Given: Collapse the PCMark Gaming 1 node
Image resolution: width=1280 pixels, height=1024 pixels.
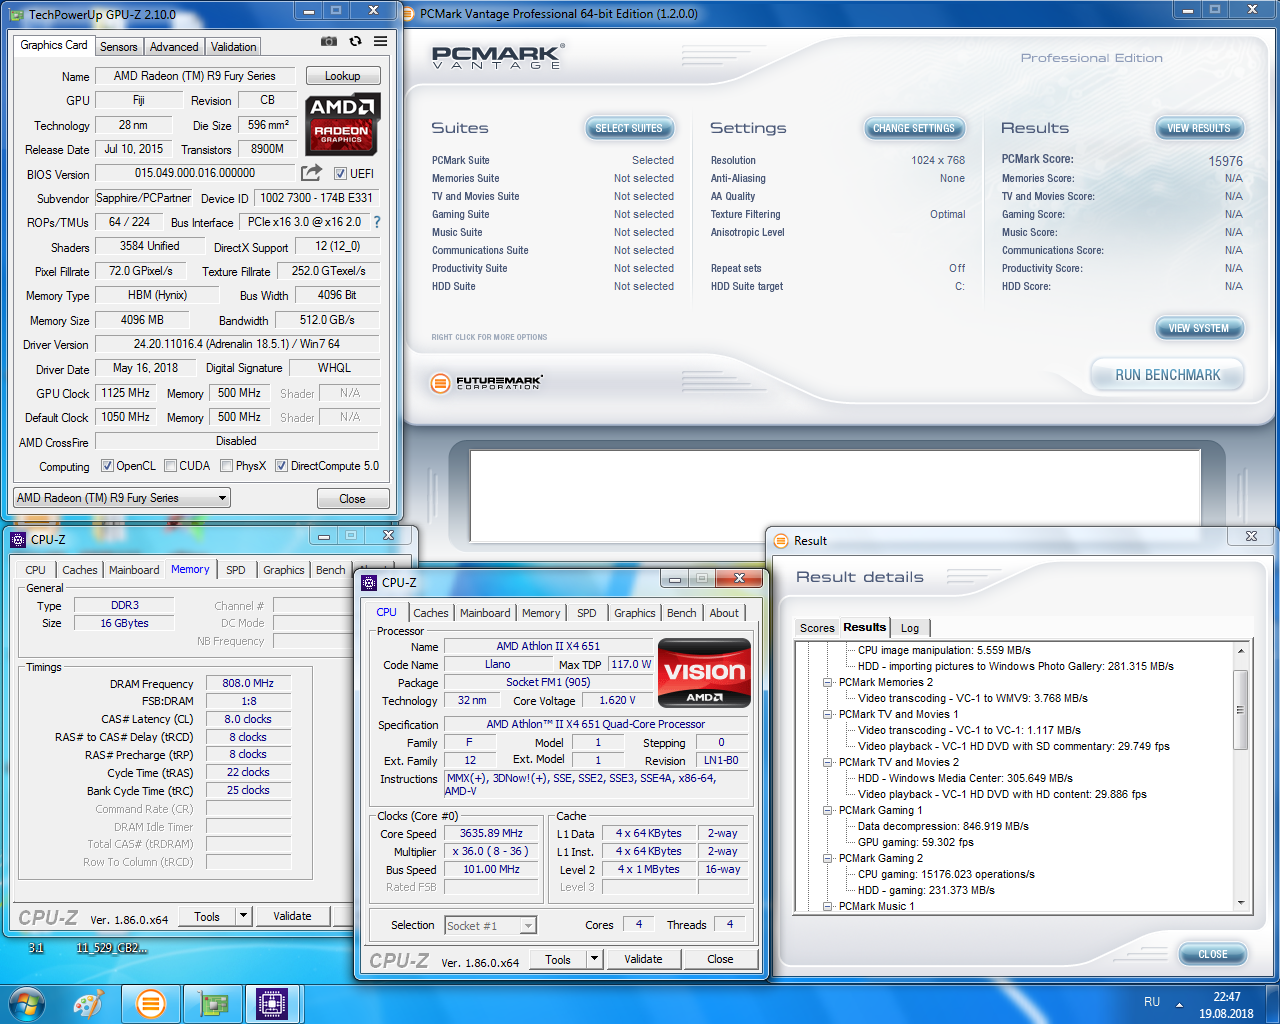Looking at the screenshot, I should [x=827, y=810].
